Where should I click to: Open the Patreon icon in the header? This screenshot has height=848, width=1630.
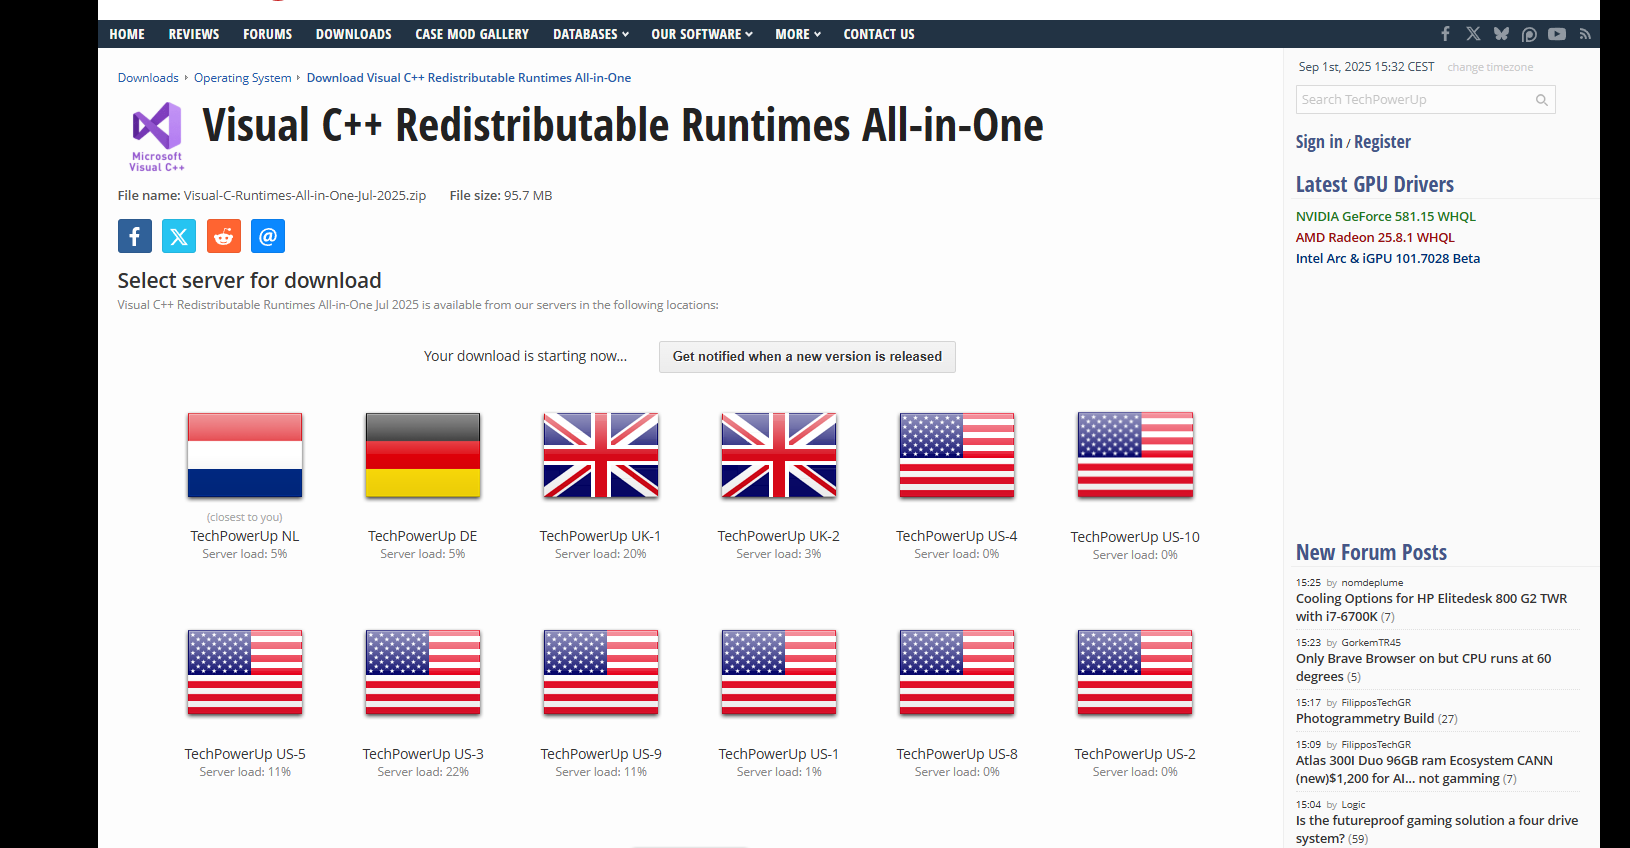click(1529, 34)
